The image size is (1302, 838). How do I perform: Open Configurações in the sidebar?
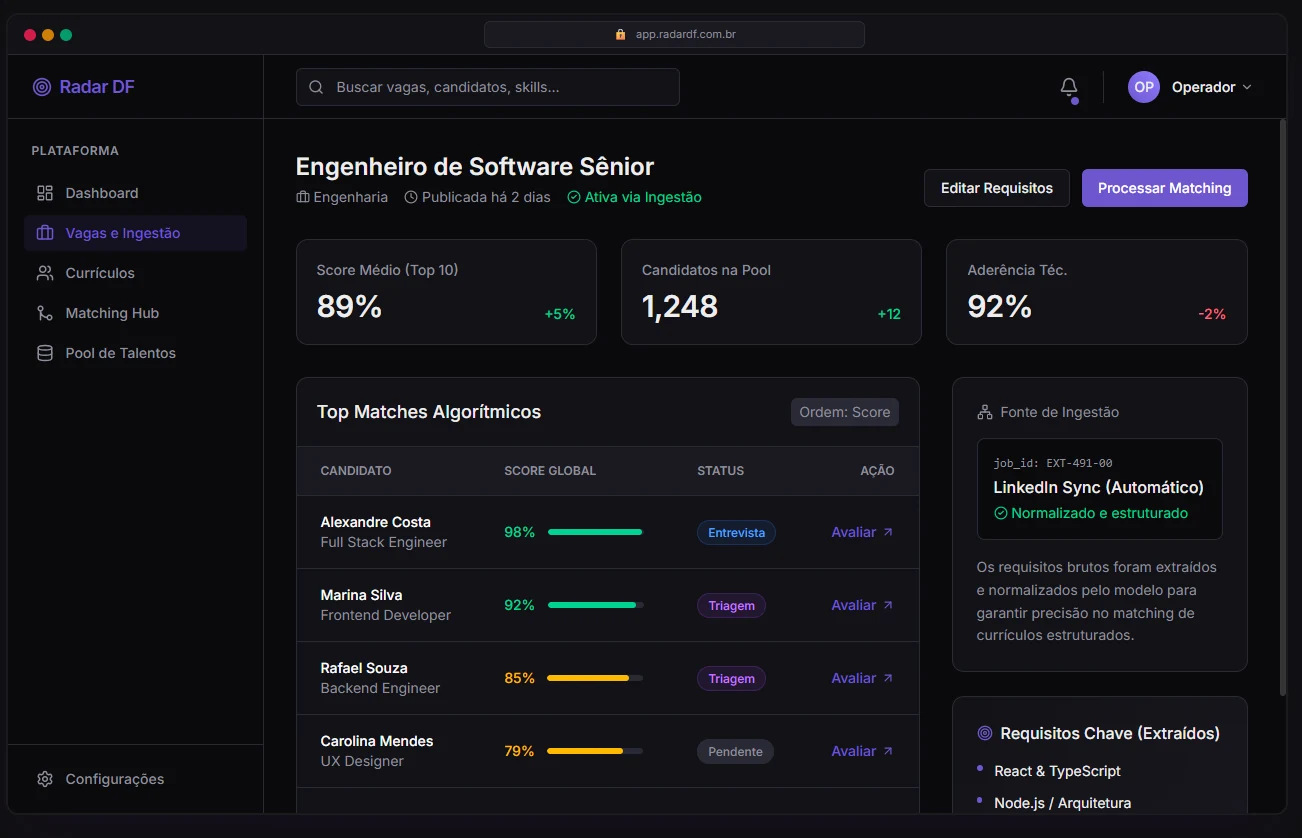[x=136, y=779]
